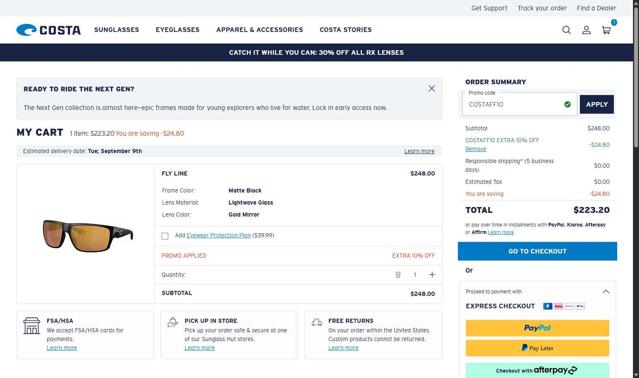Click the 30% off RX lenses banner
This screenshot has height=378, width=639.
coord(316,53)
